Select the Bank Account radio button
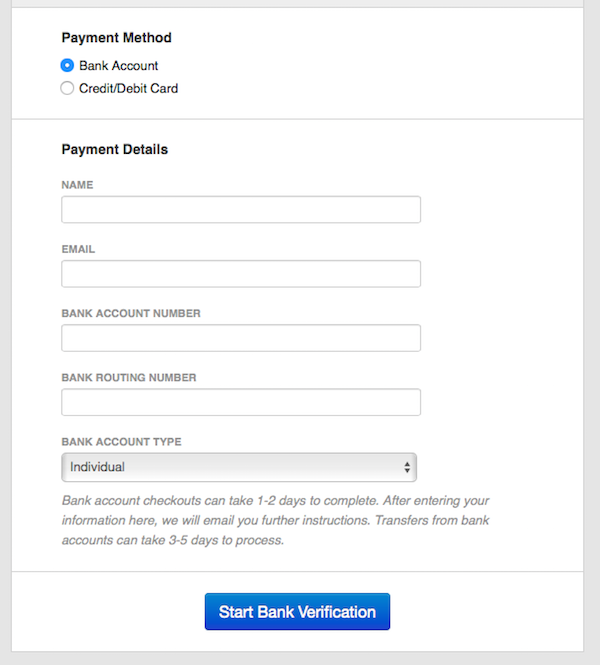This screenshot has height=665, width=600. tap(67, 66)
